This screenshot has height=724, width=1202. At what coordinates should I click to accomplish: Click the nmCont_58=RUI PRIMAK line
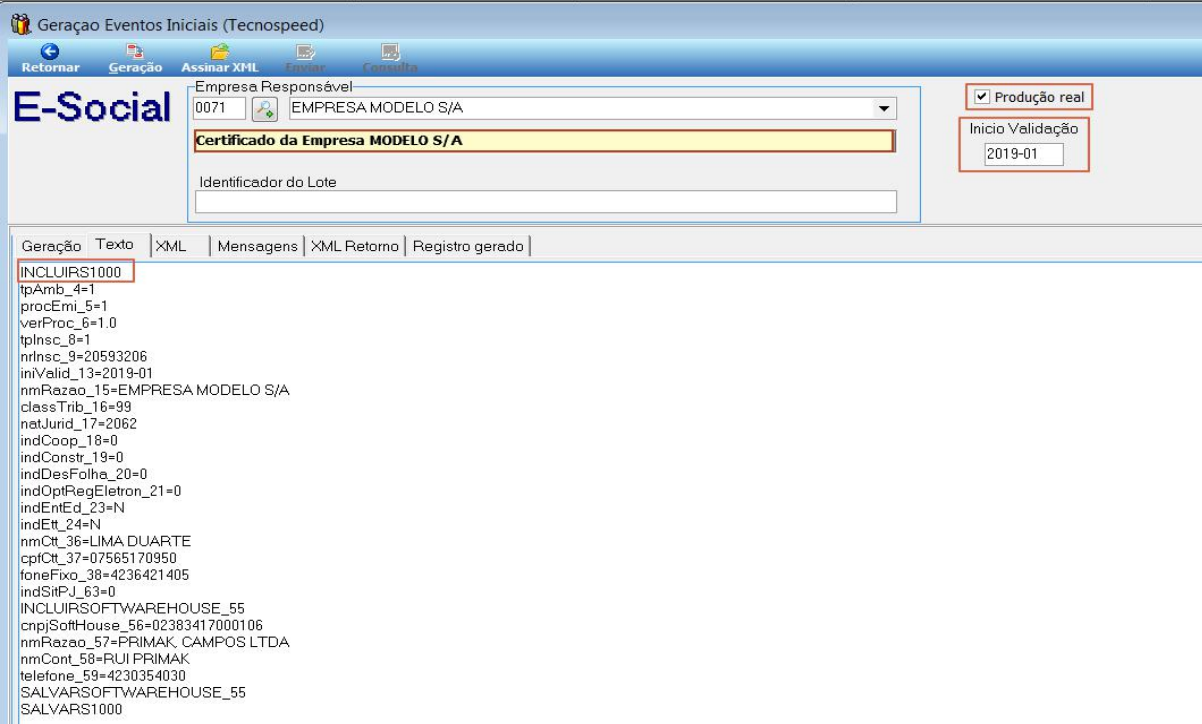coord(104,659)
